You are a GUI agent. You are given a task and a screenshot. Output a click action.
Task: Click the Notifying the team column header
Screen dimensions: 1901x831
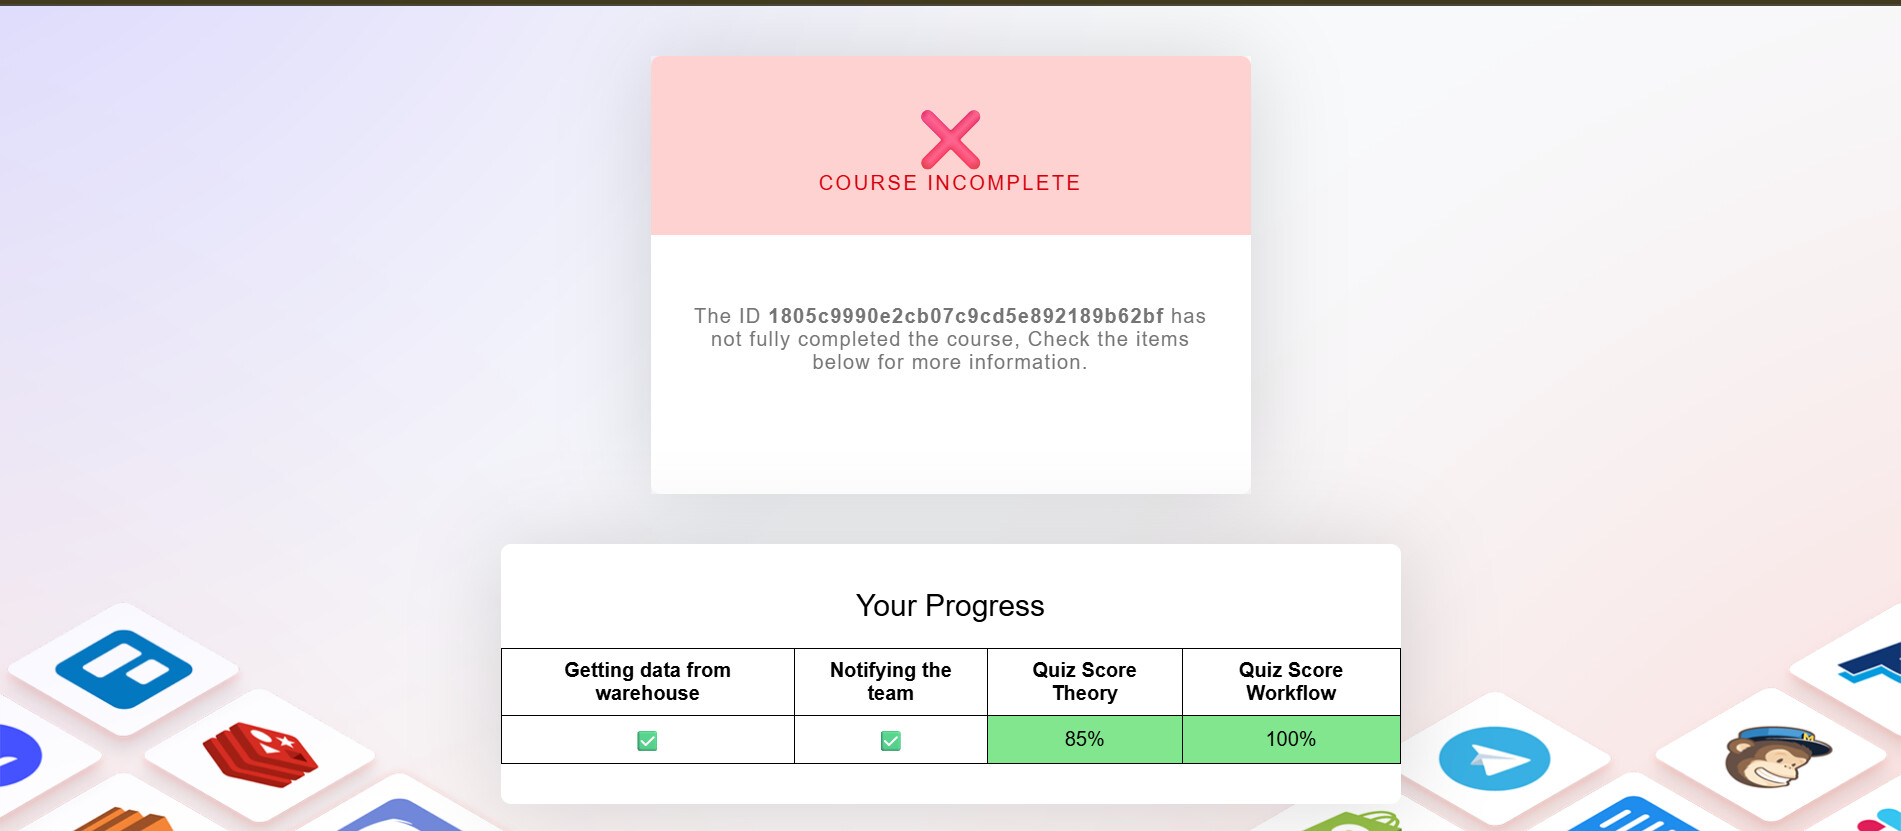890,682
